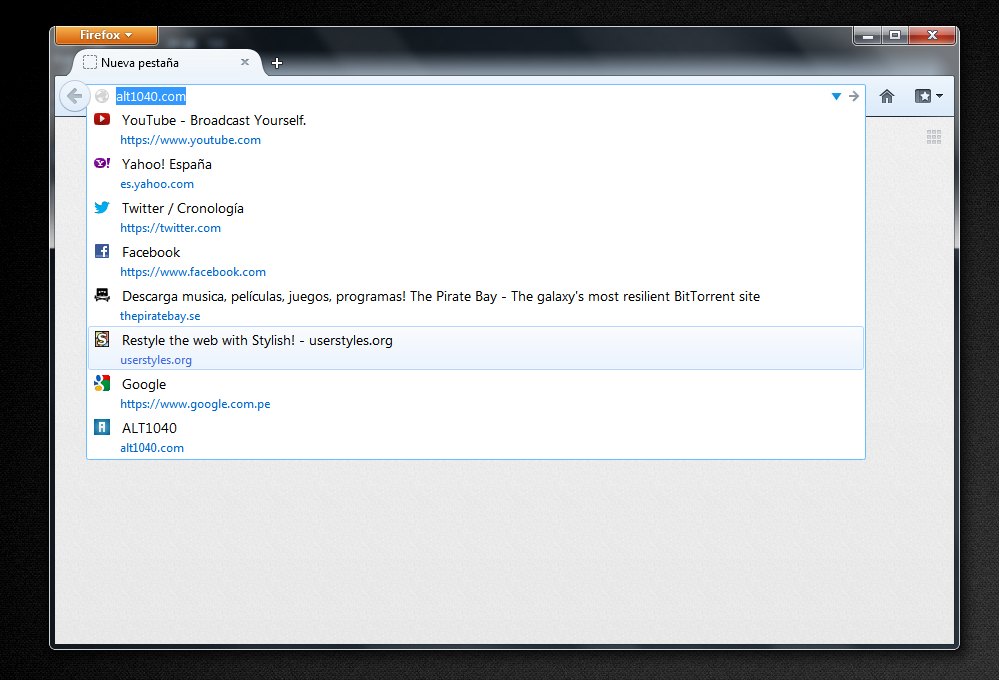Open https://twitter.com link
This screenshot has height=680, width=1000.
(170, 228)
